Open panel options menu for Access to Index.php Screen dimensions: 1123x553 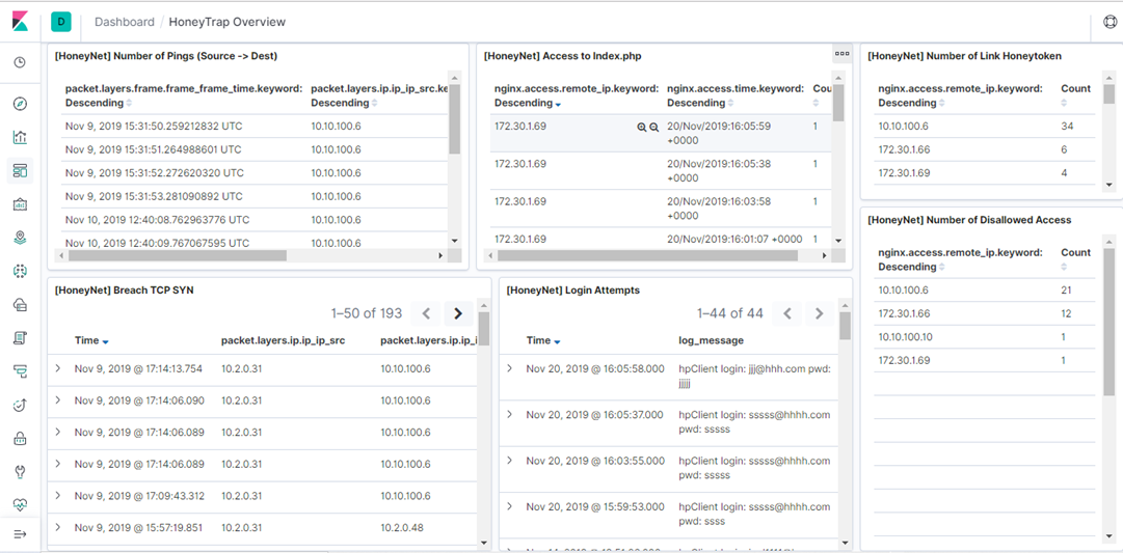coord(842,54)
